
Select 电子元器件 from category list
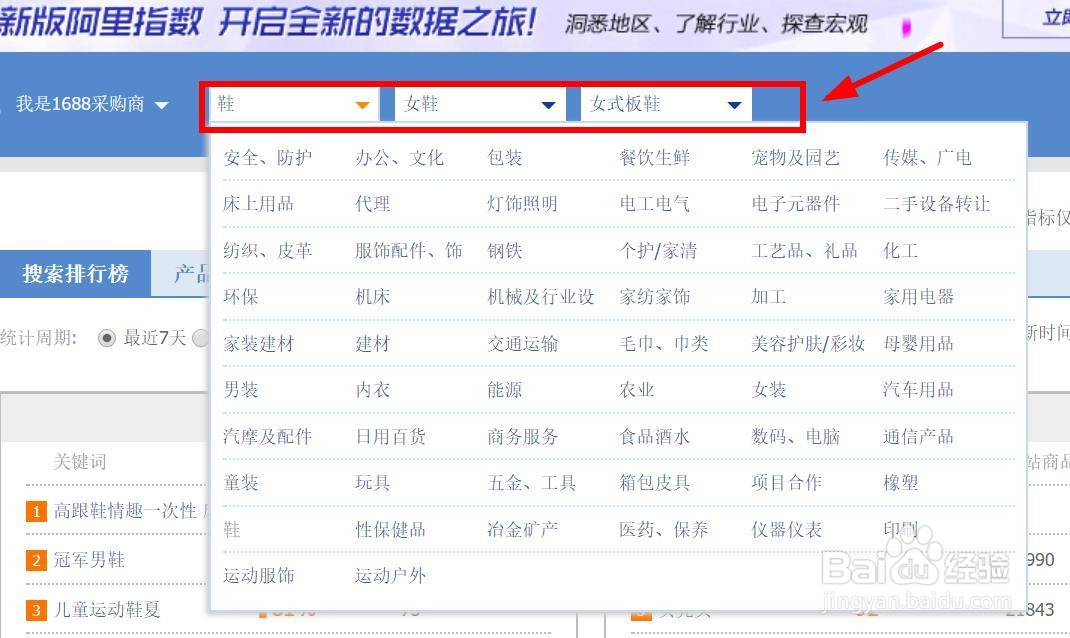click(x=795, y=204)
